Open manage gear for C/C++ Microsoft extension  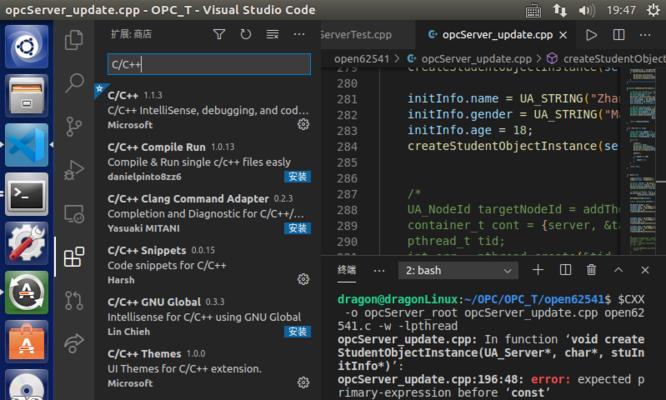pyautogui.click(x=303, y=124)
